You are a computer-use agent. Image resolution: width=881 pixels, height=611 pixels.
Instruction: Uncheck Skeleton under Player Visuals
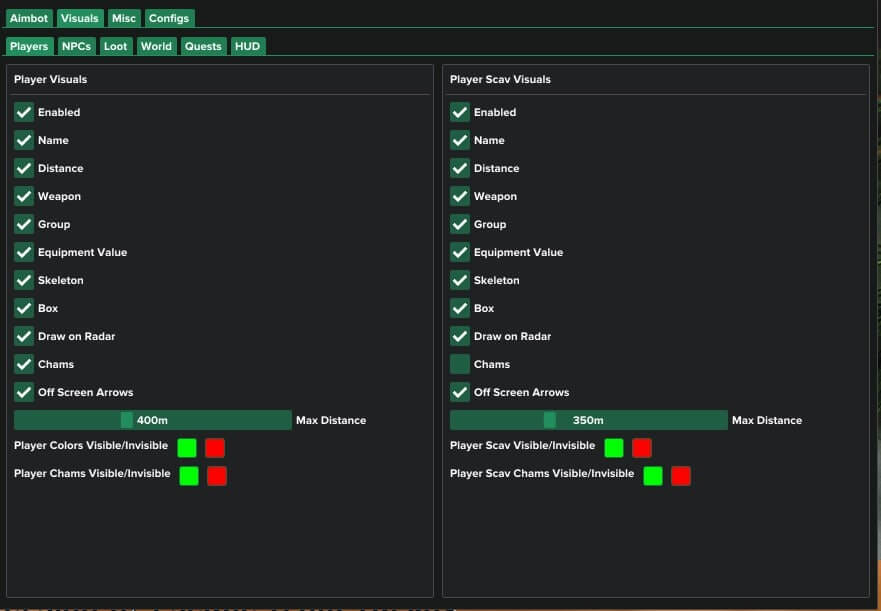pyautogui.click(x=24, y=280)
